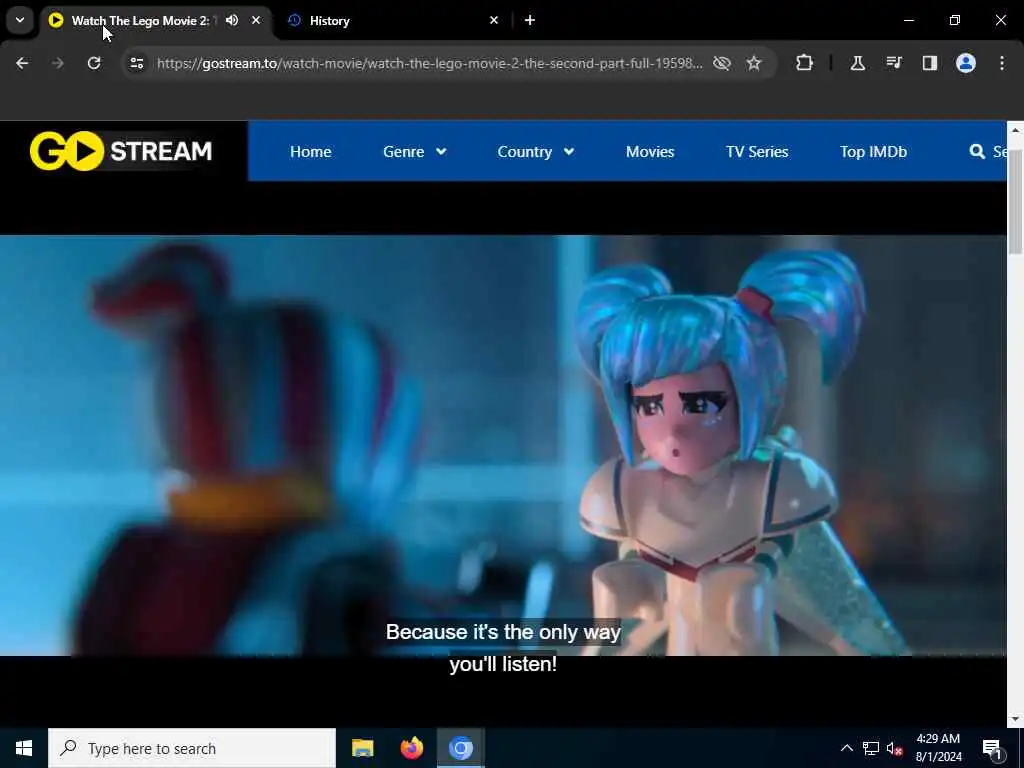The height and width of the screenshot is (768, 1024).
Task: Mute the tab audio speaker icon
Action: pos(232,20)
